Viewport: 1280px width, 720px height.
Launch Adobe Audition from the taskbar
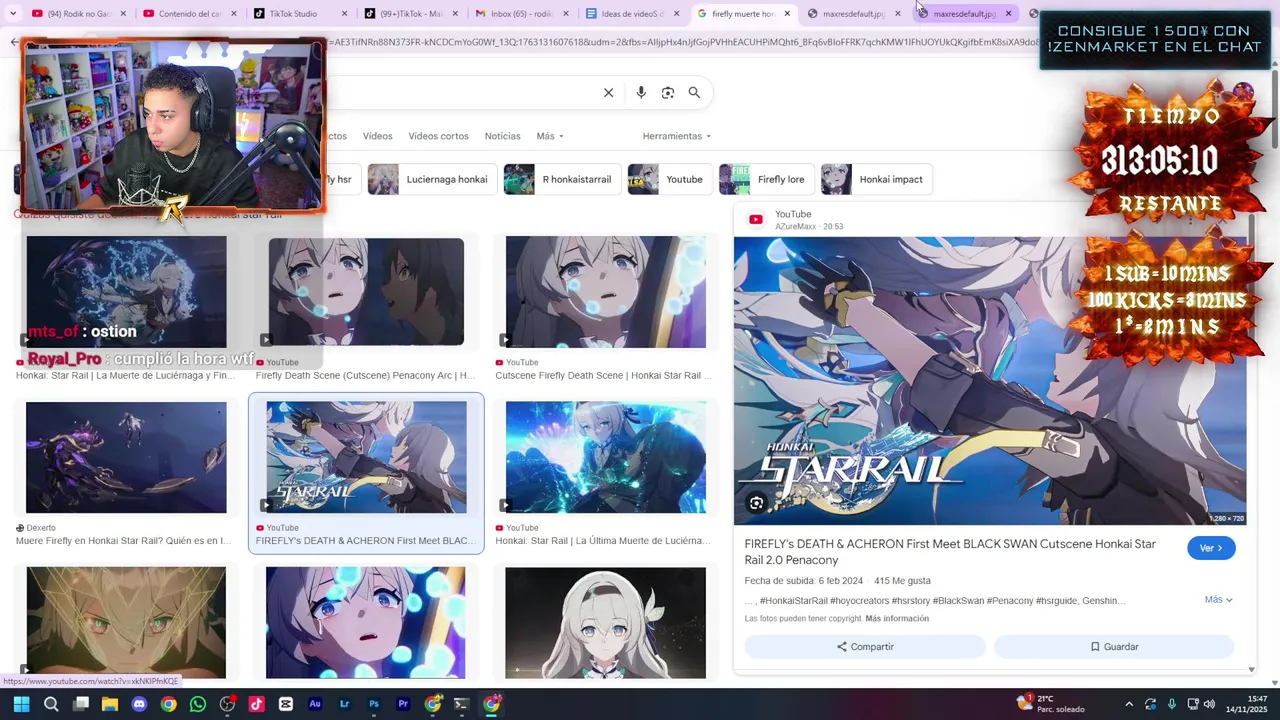point(315,704)
